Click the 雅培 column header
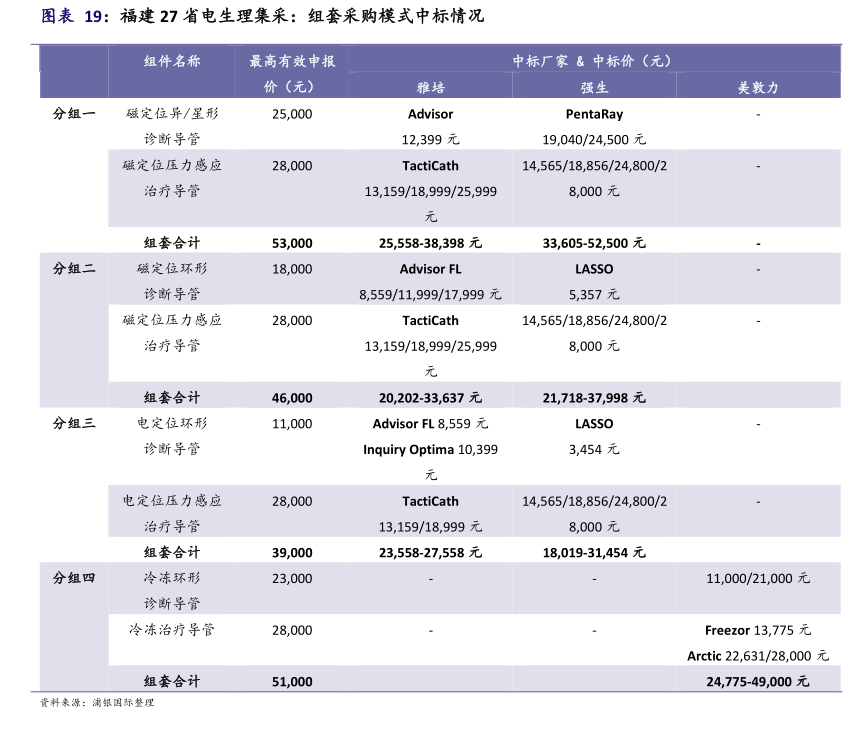Screen dimensions: 861x740 tap(430, 87)
